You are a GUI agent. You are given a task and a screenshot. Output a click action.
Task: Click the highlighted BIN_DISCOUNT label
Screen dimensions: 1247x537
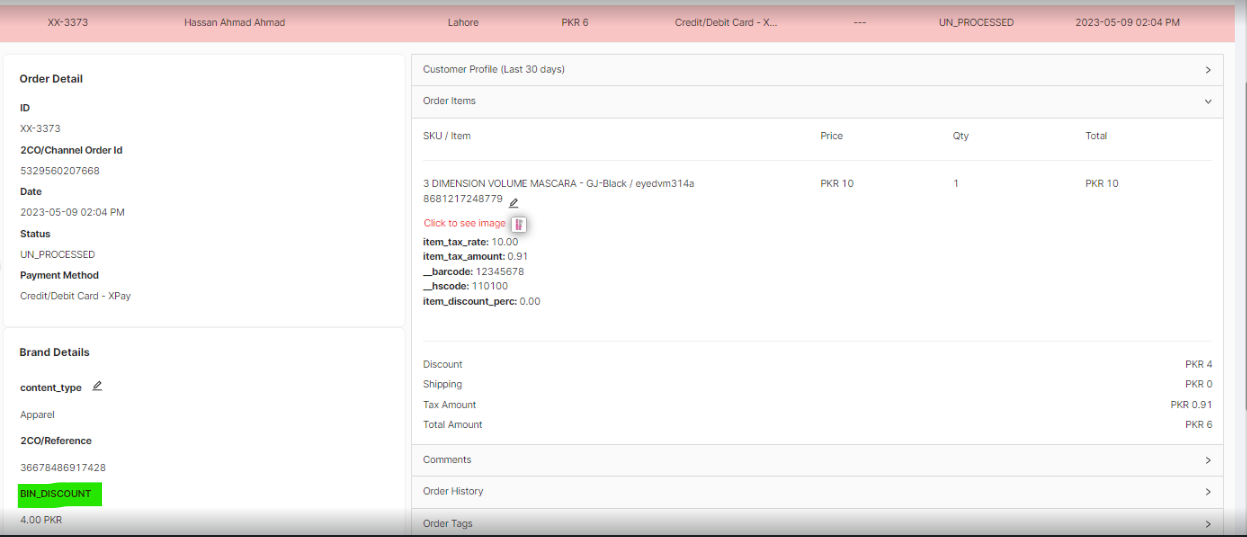pyautogui.click(x=56, y=494)
